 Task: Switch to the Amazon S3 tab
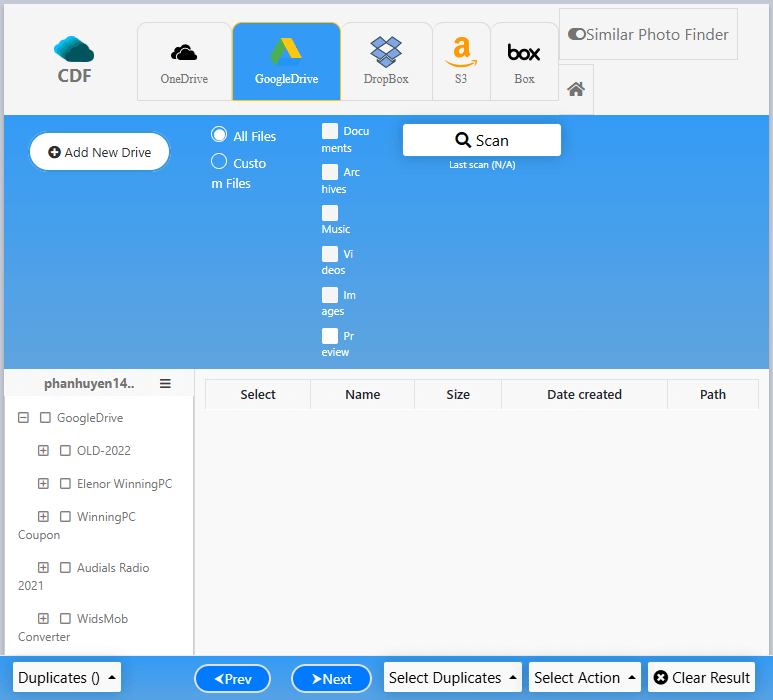click(461, 62)
